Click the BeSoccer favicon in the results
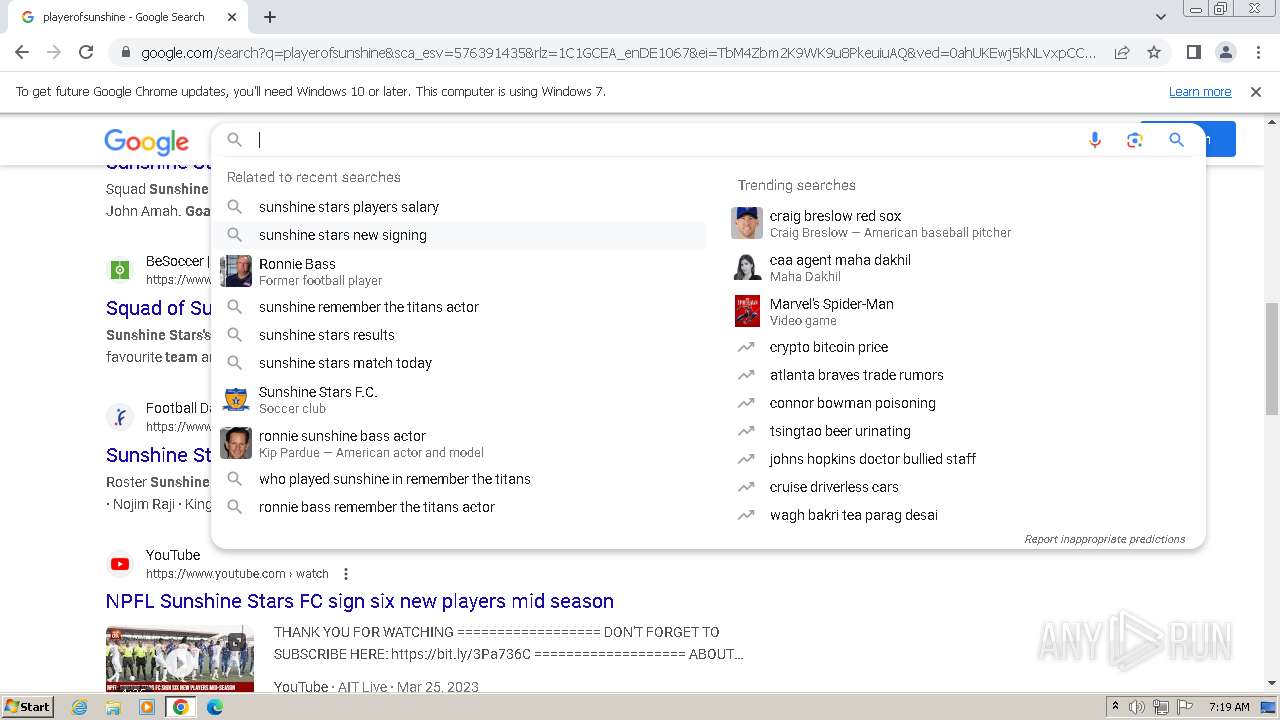Screen dimensions: 1280x720 pyautogui.click(x=120, y=270)
